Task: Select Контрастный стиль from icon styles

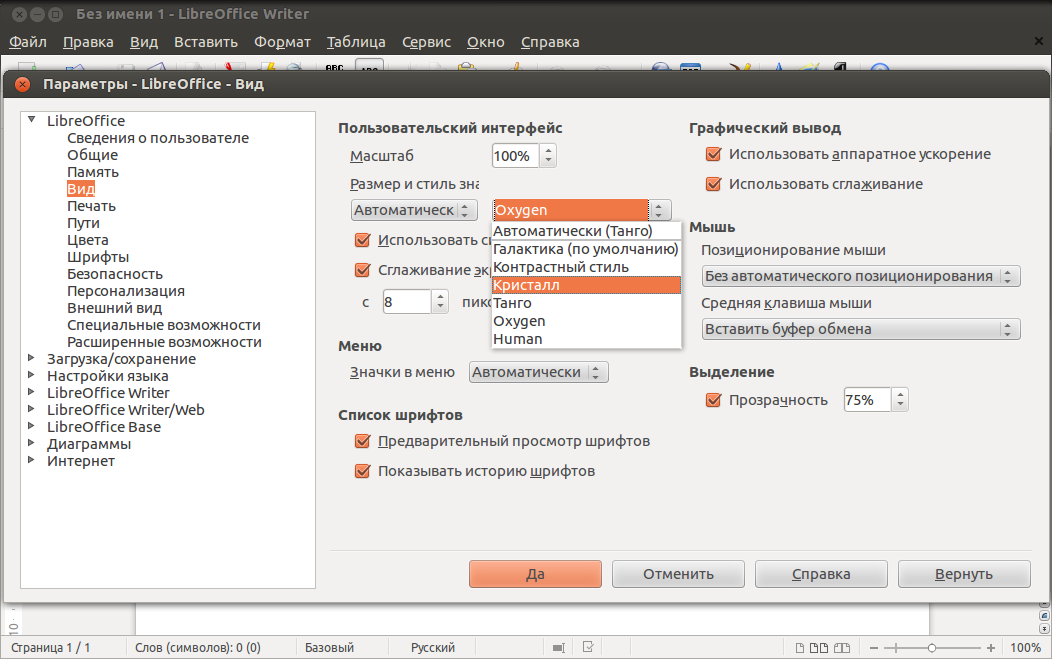Action: point(586,267)
